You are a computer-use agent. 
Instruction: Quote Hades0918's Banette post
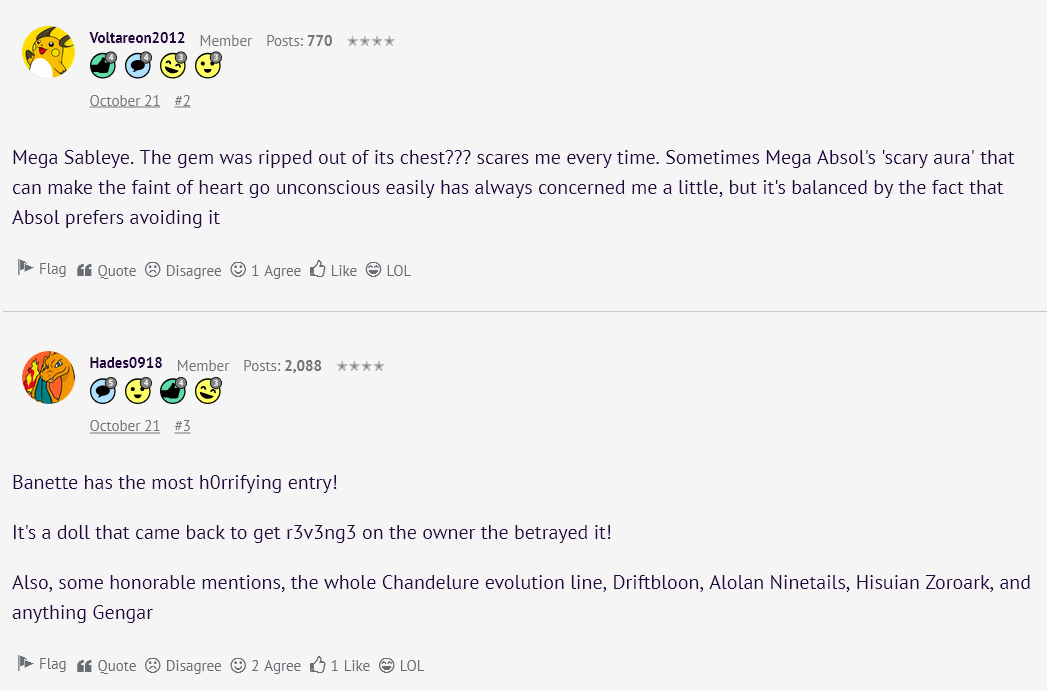point(107,665)
